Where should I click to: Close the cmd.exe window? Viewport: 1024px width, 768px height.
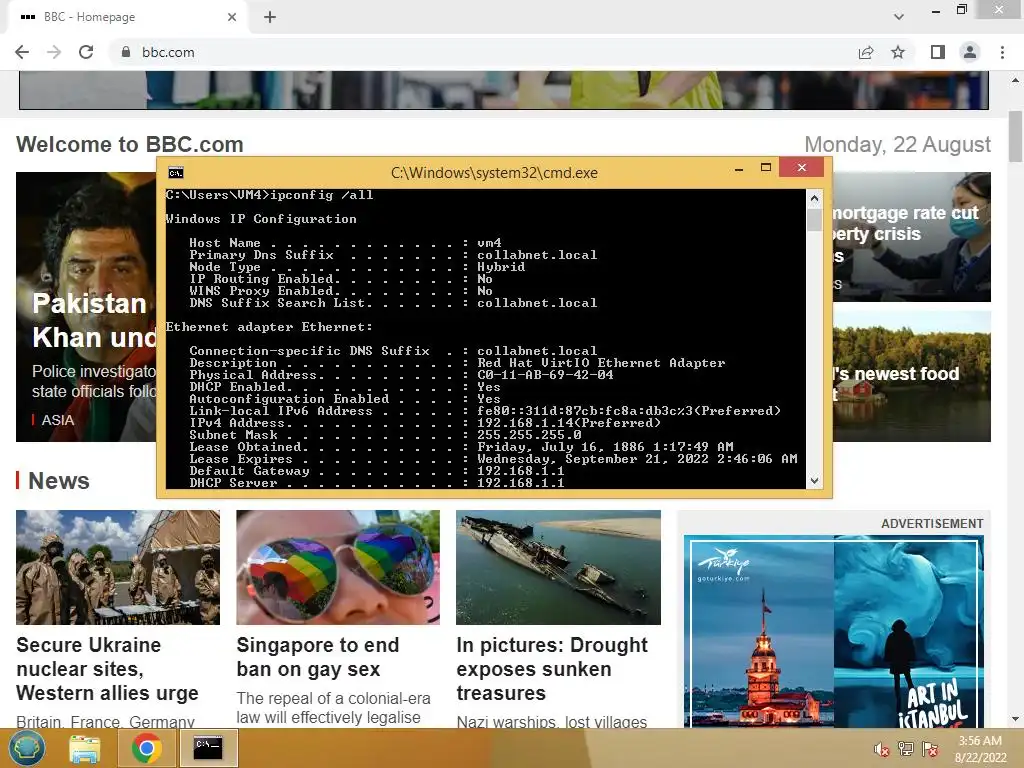(x=802, y=168)
